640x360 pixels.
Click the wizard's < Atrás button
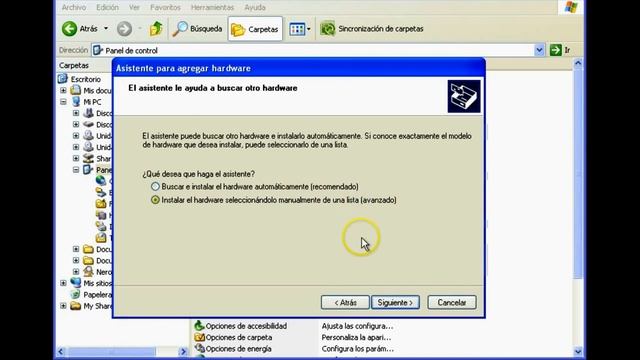tap(345, 302)
